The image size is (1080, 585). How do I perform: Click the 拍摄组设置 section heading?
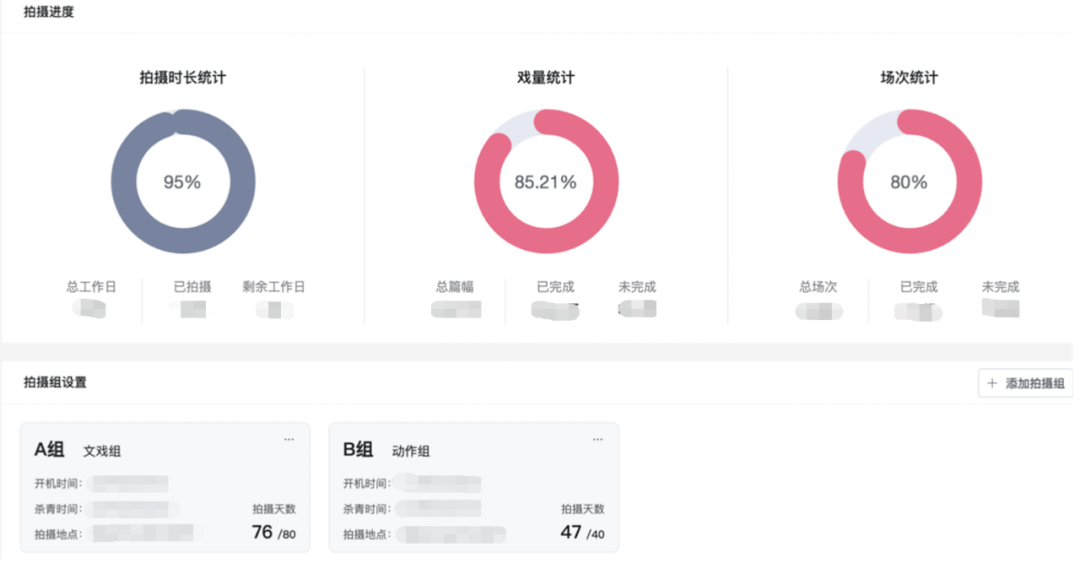click(55, 382)
